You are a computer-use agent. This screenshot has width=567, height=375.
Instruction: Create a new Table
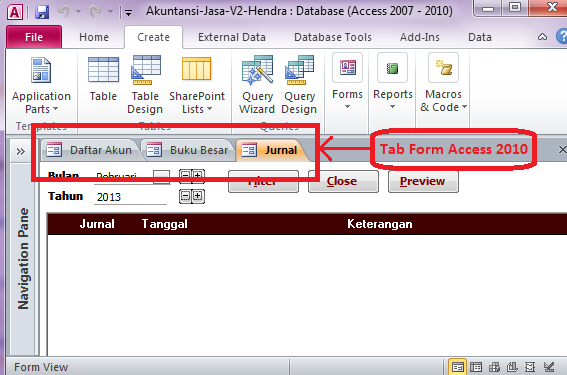(103, 80)
